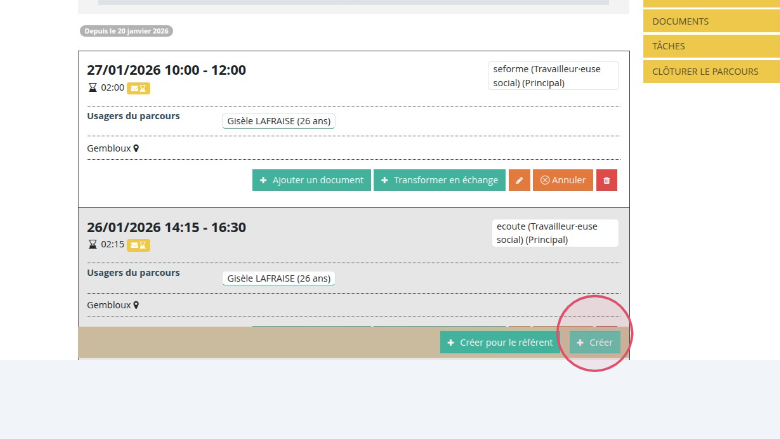Click the yellow badge under 26/01/2026 appointment
The image size is (780, 439).
point(138,245)
